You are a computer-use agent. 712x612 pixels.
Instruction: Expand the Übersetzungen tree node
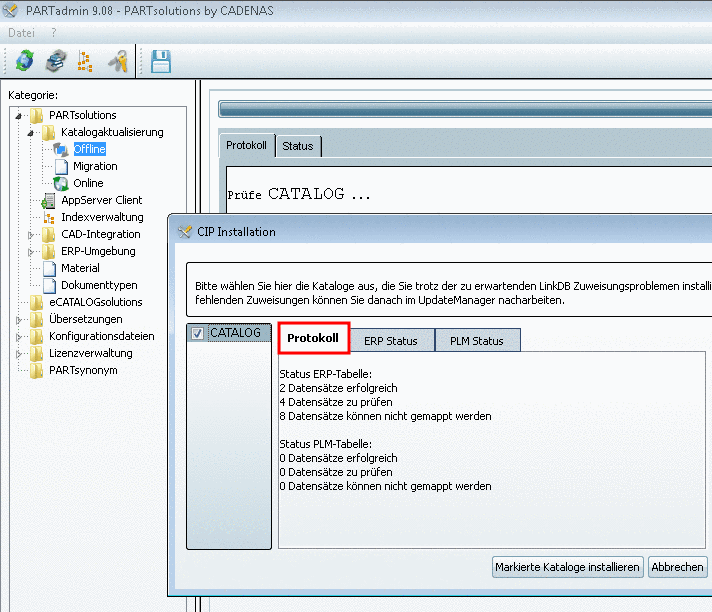19,320
